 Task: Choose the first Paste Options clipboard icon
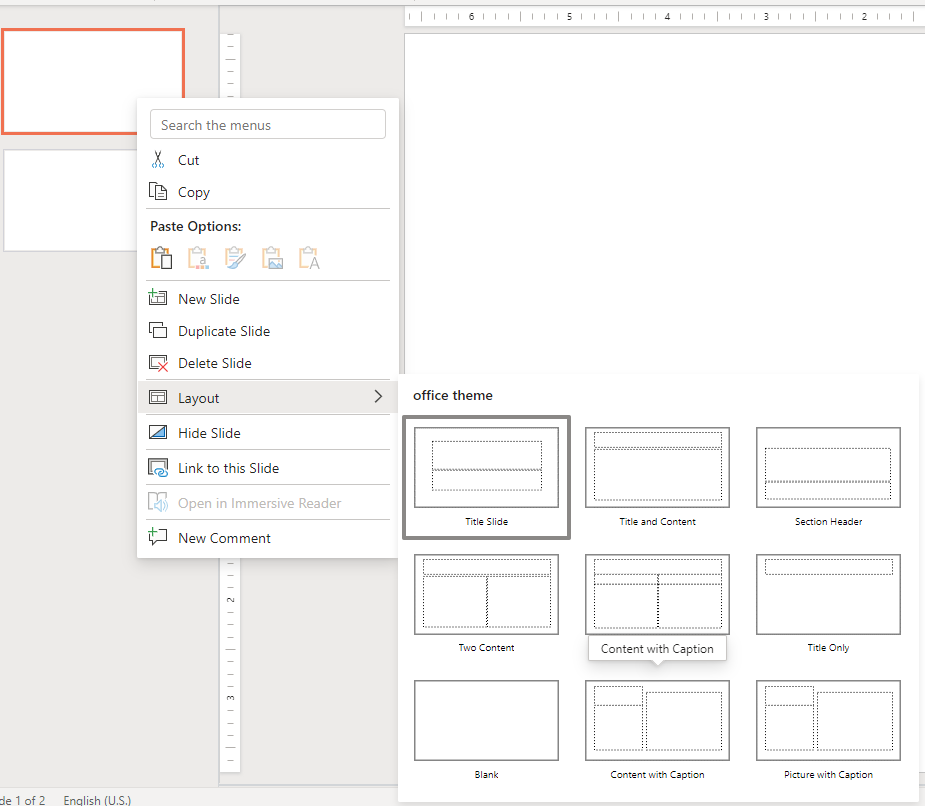[x=161, y=258]
